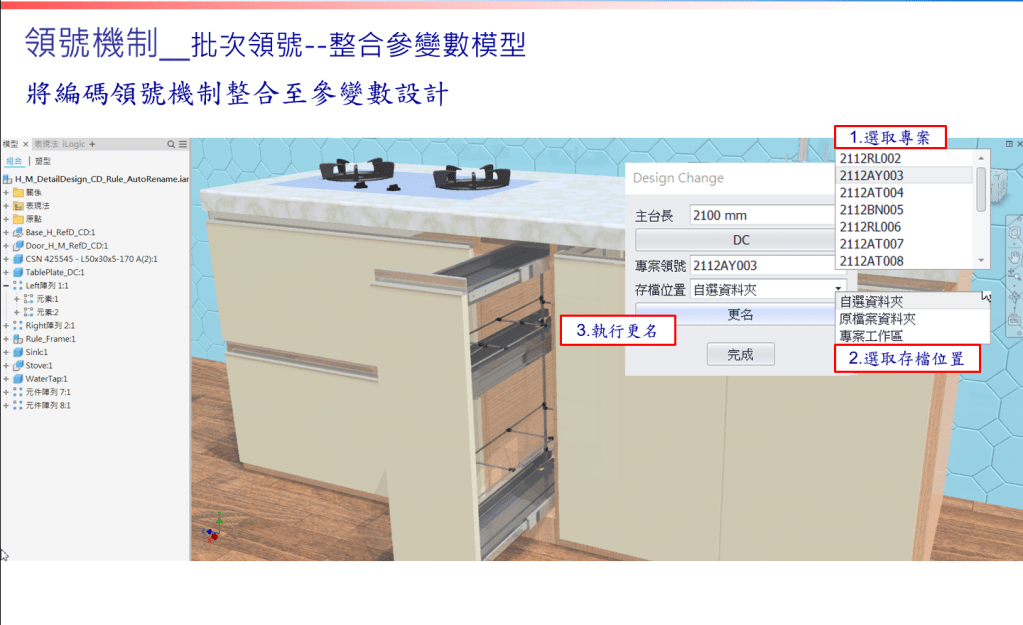Click the project list scrollbar down arrow
This screenshot has width=1023, height=625.
point(981,261)
